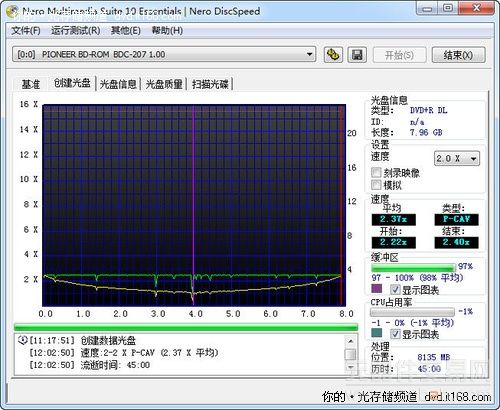Minimize the Nero DiscSpeed window

[427, 9]
